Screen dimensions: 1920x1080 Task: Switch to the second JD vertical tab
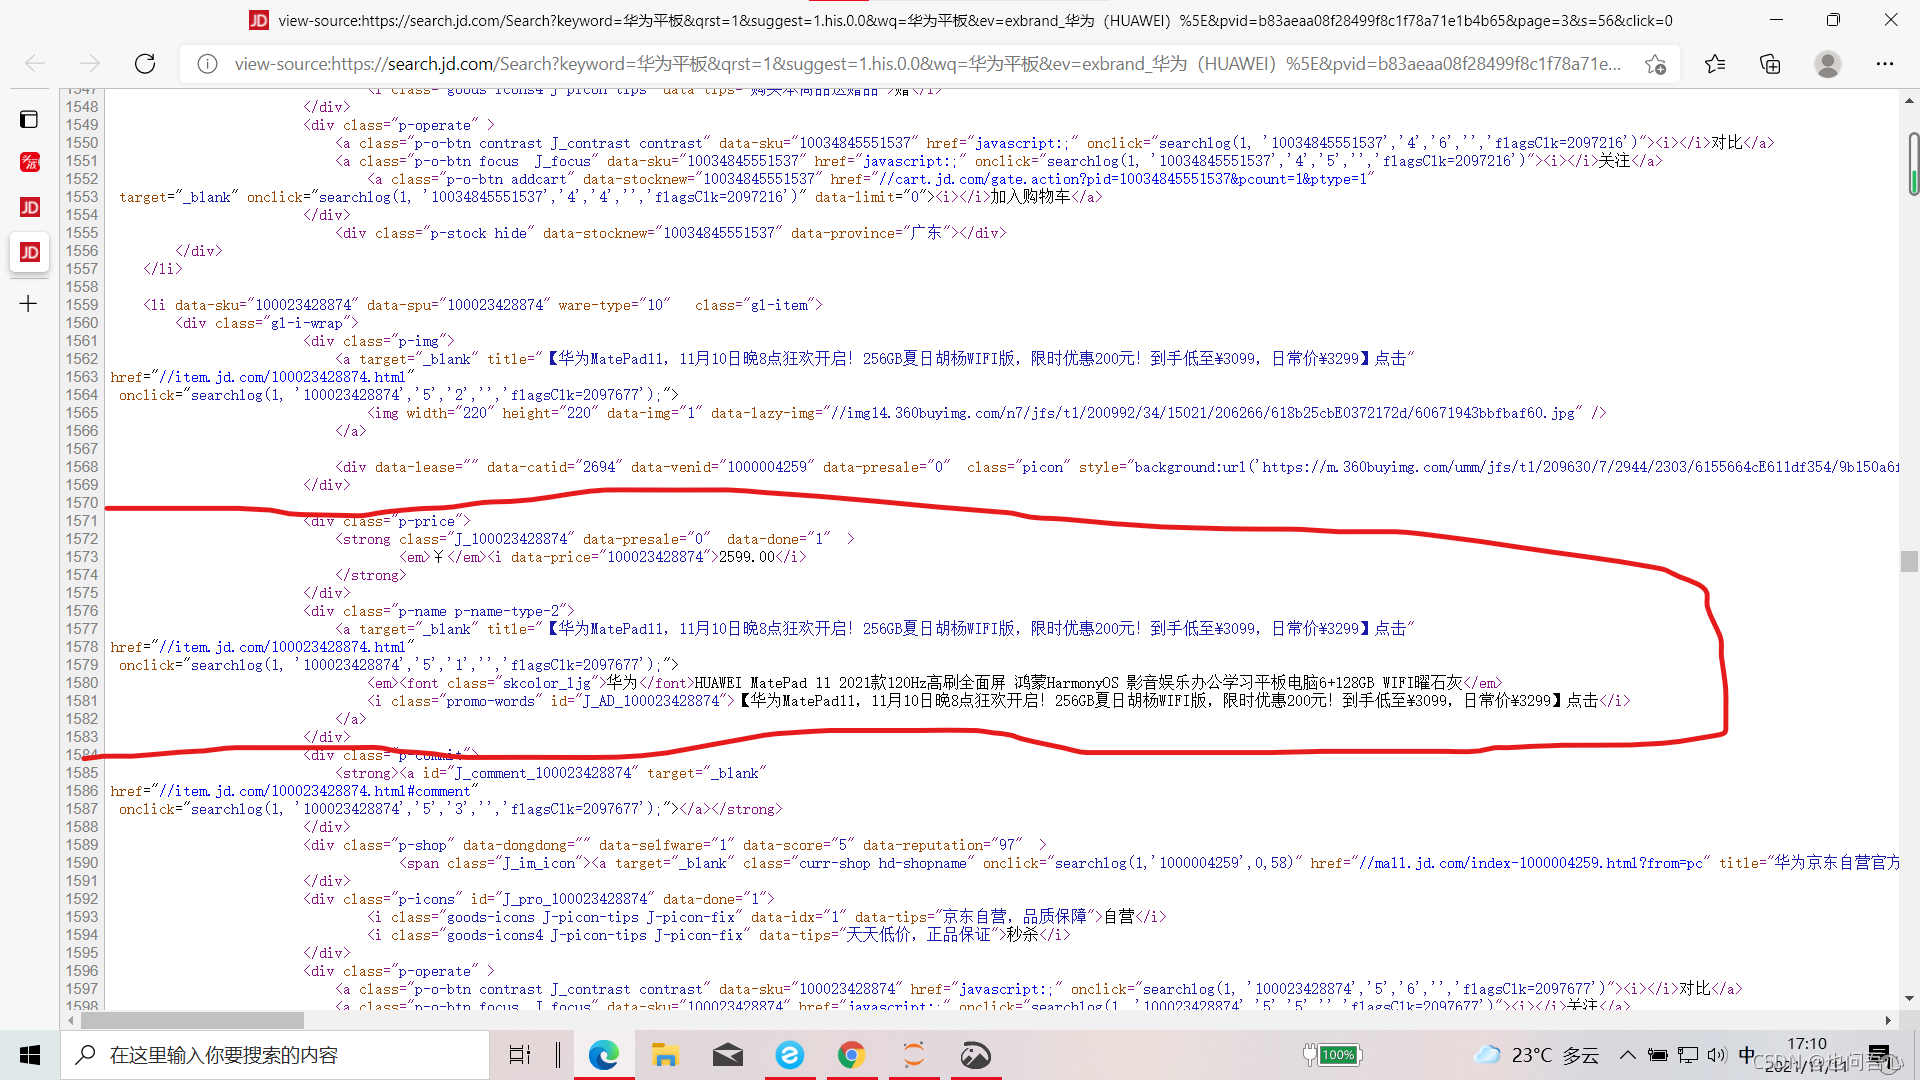click(30, 207)
